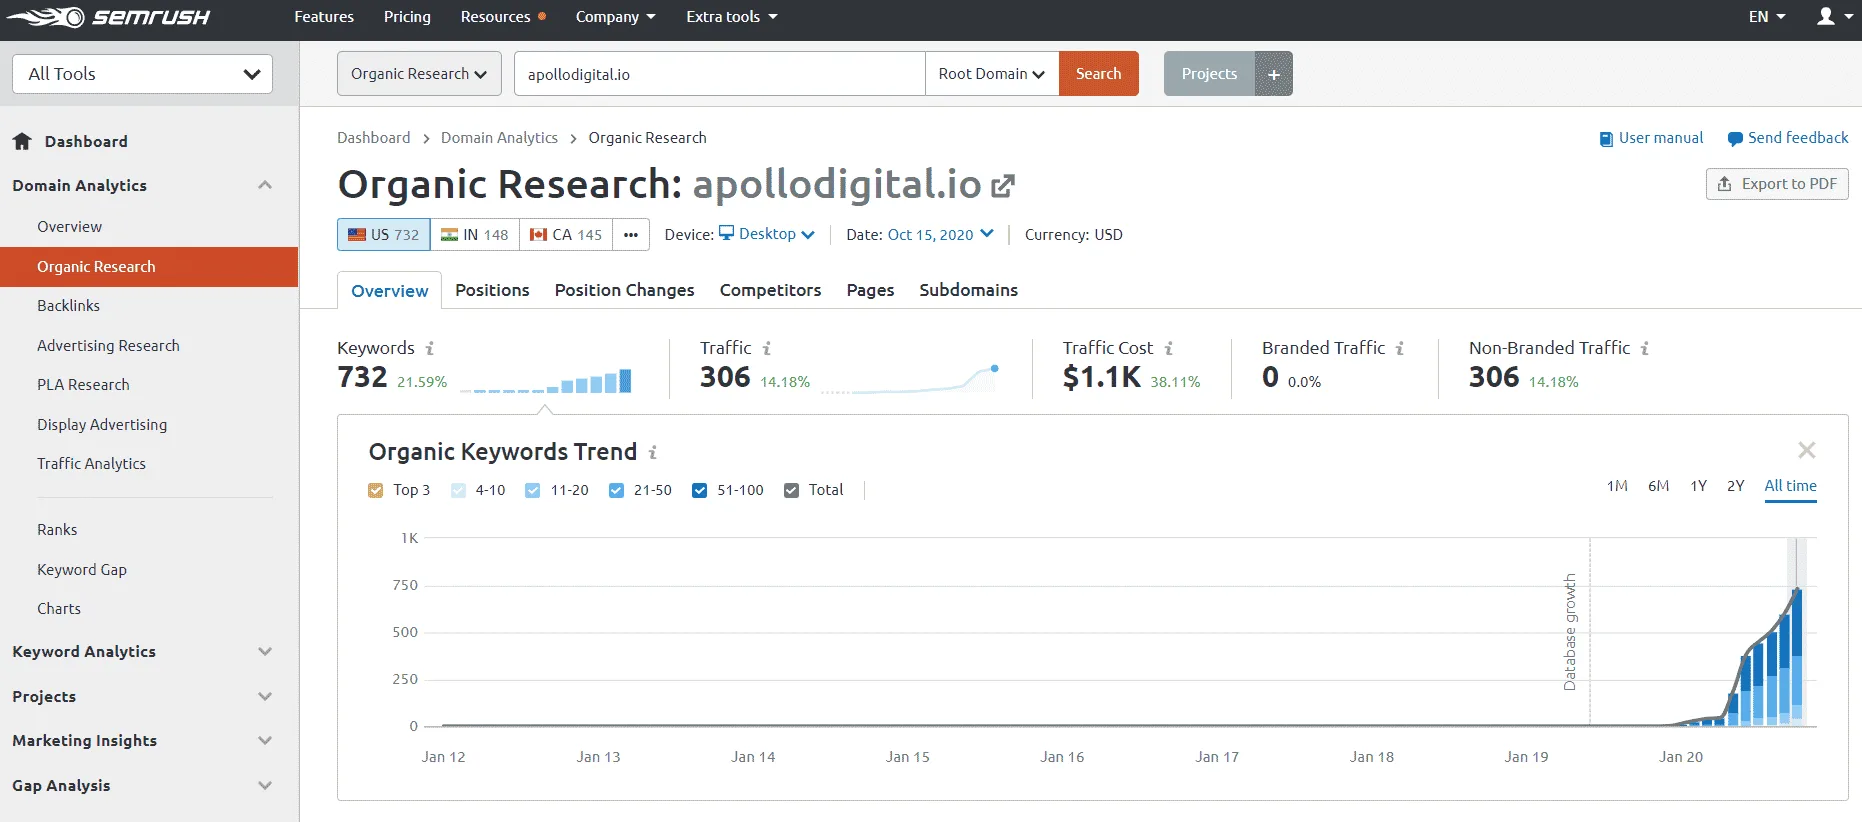
Task: Toggle the Total checkbox
Action: (791, 490)
